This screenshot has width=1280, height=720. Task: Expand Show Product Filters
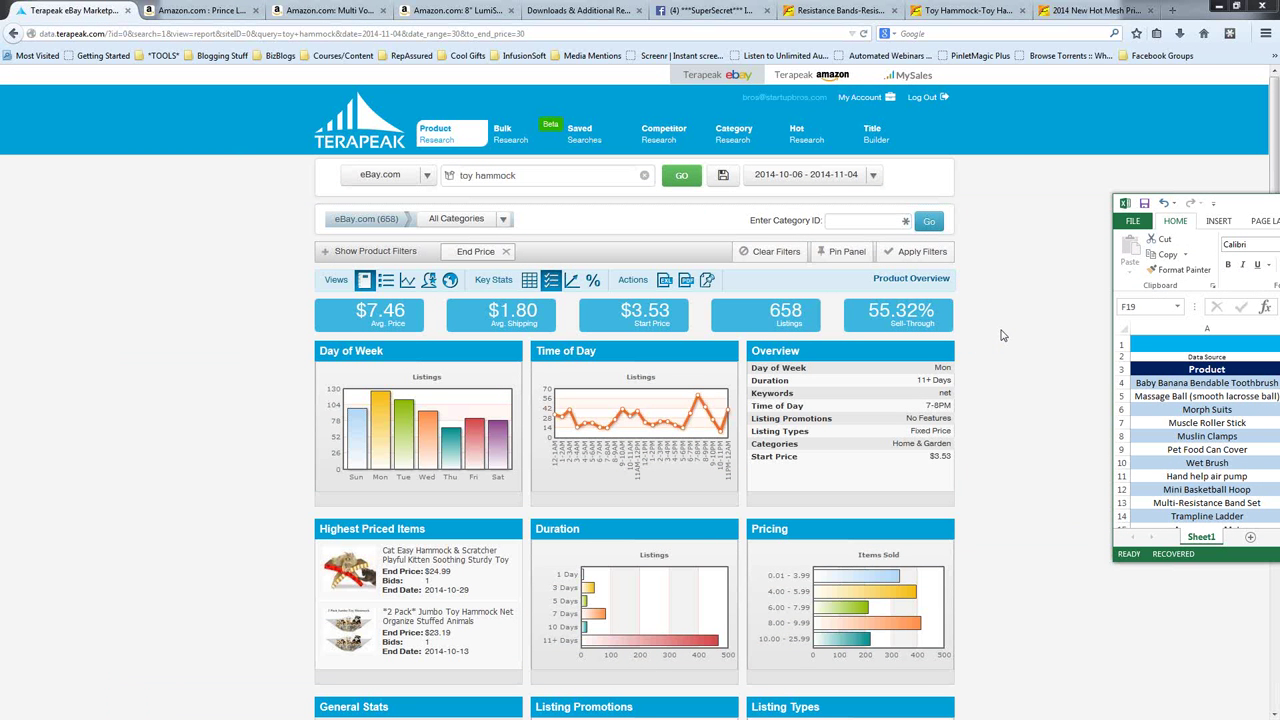click(368, 252)
